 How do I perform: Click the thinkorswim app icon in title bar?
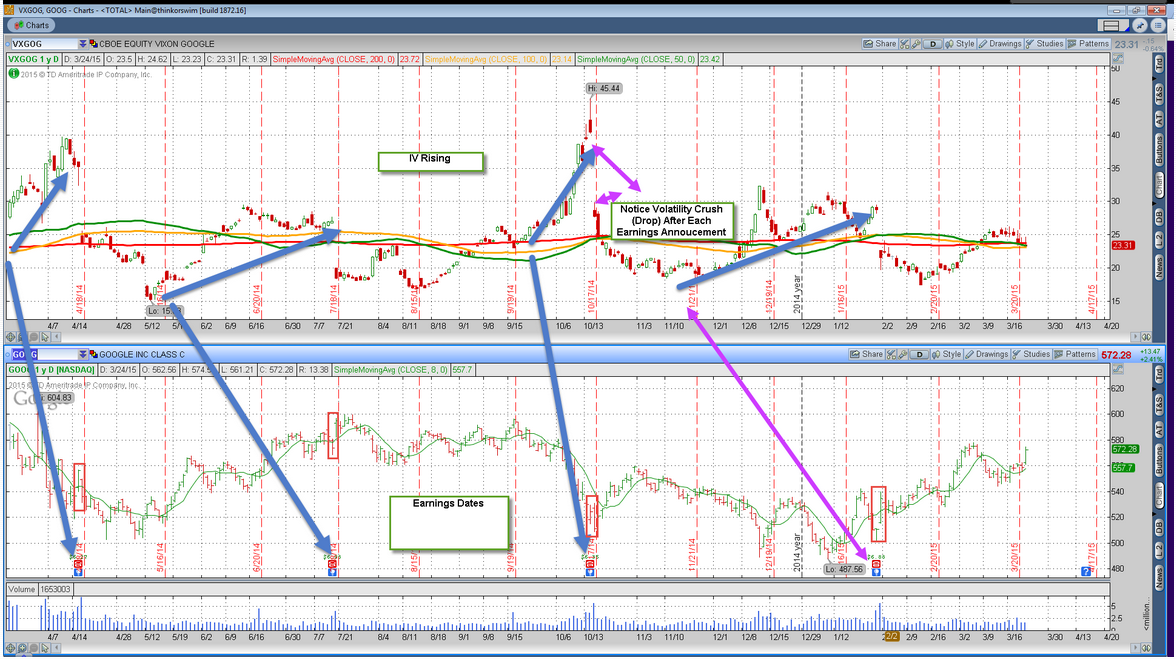(x=9, y=10)
